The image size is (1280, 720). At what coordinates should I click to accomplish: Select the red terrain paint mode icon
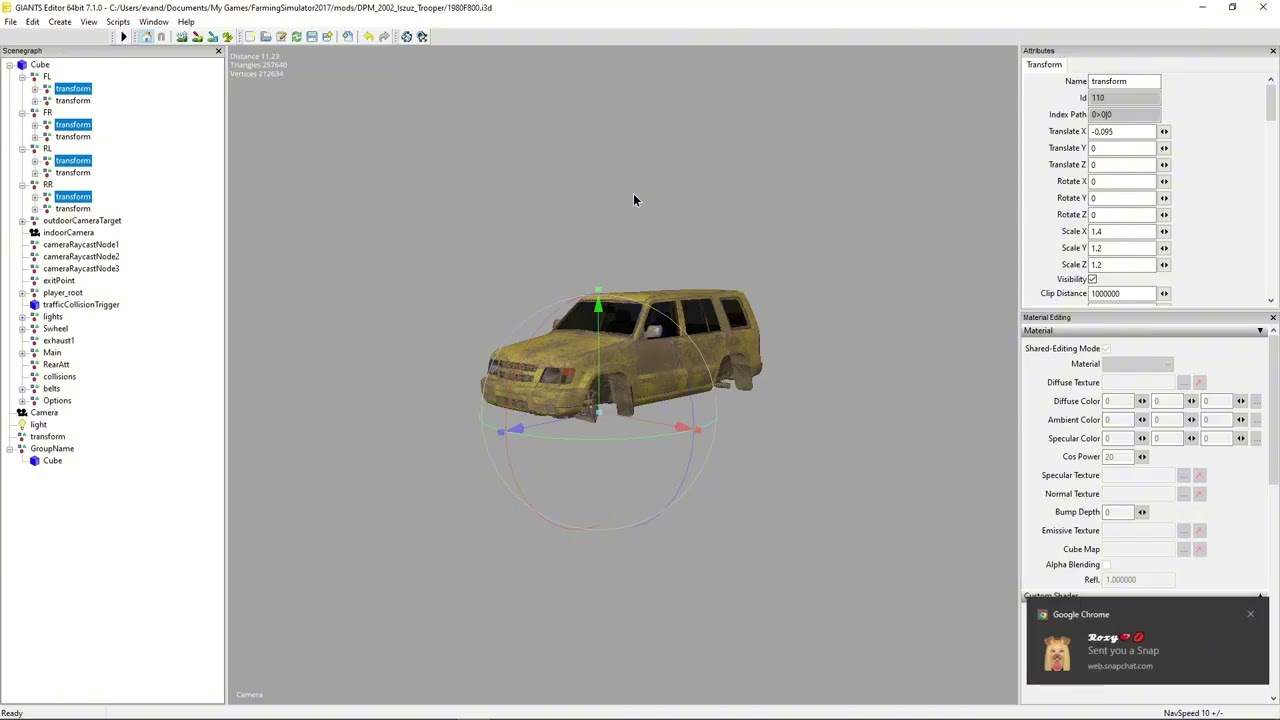197,37
